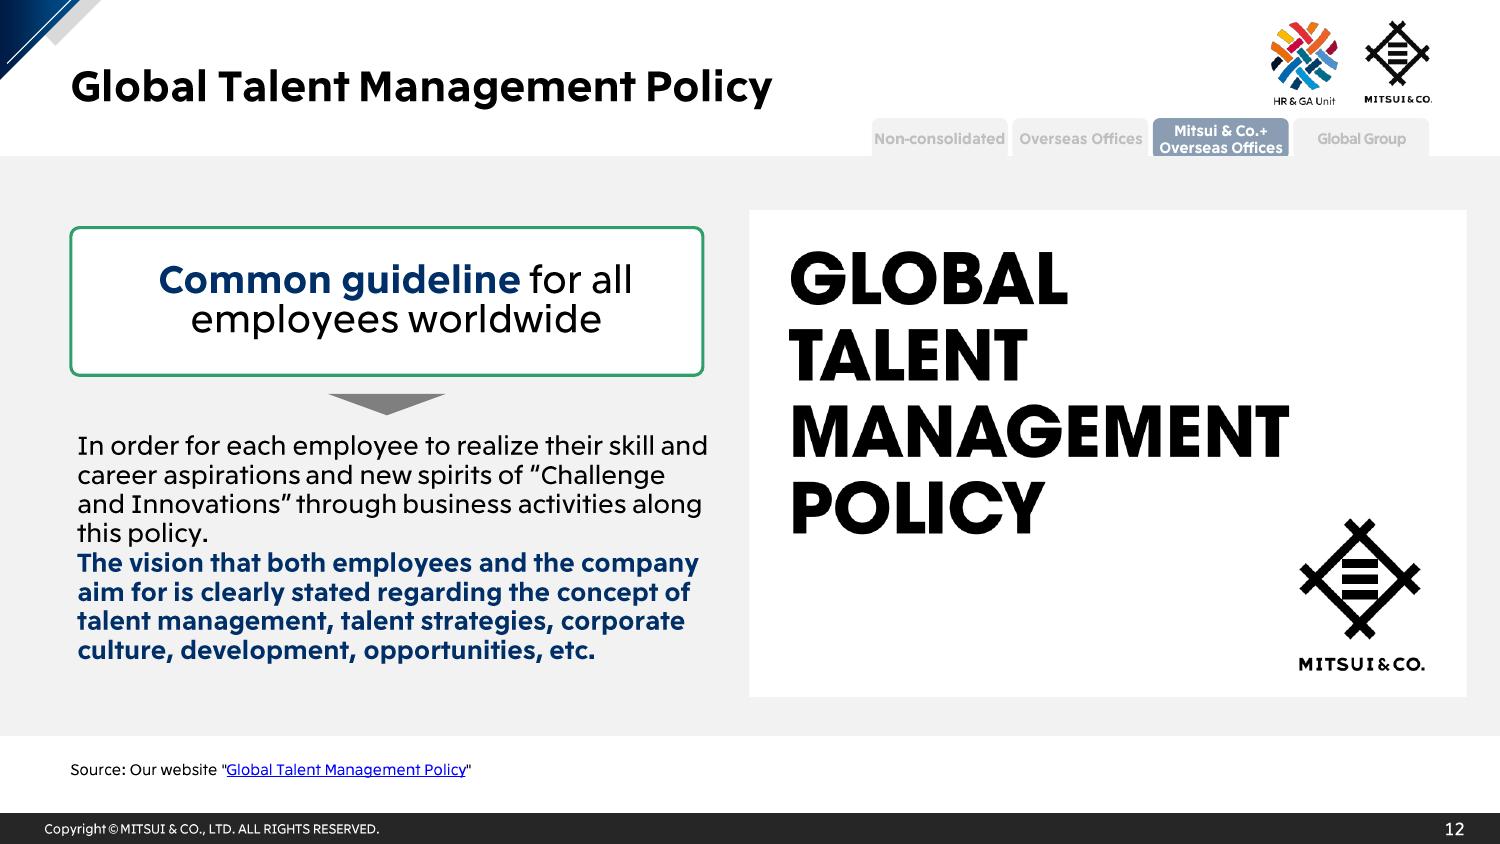
Task: Click the bold text starting 'The vision that both'
Action: click(x=388, y=606)
